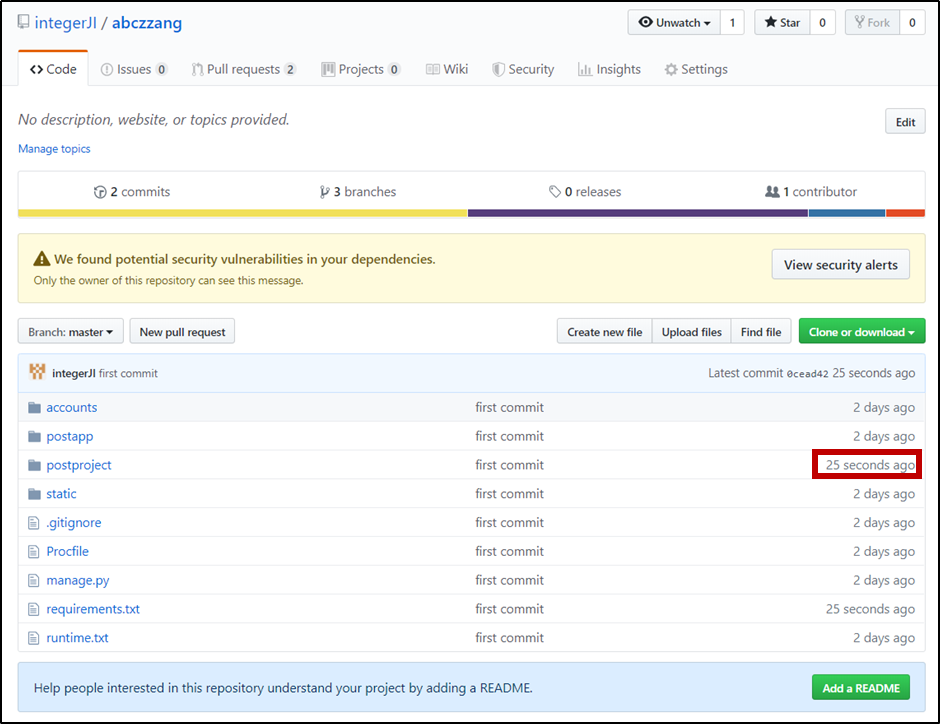940x724 pixels.
Task: Click the red language bar segment
Action: 905,213
